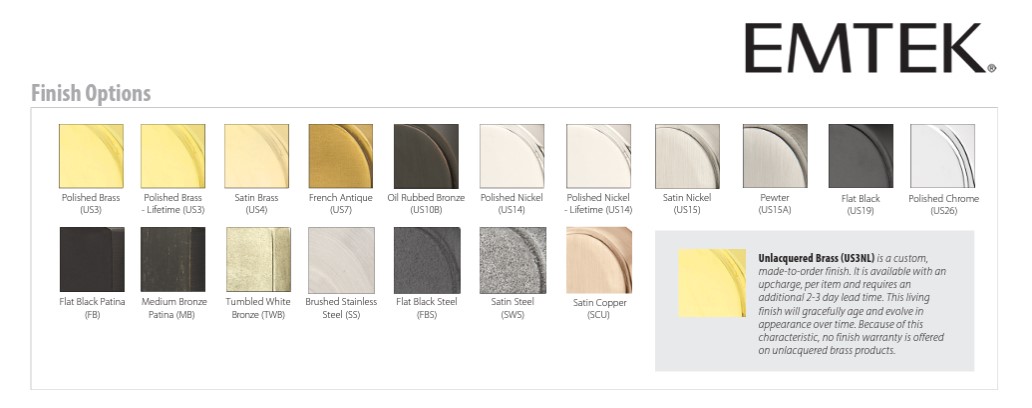This screenshot has width=1032, height=408.
Task: Click the 'Satin Nickel (US15)' label
Action: tap(687, 204)
